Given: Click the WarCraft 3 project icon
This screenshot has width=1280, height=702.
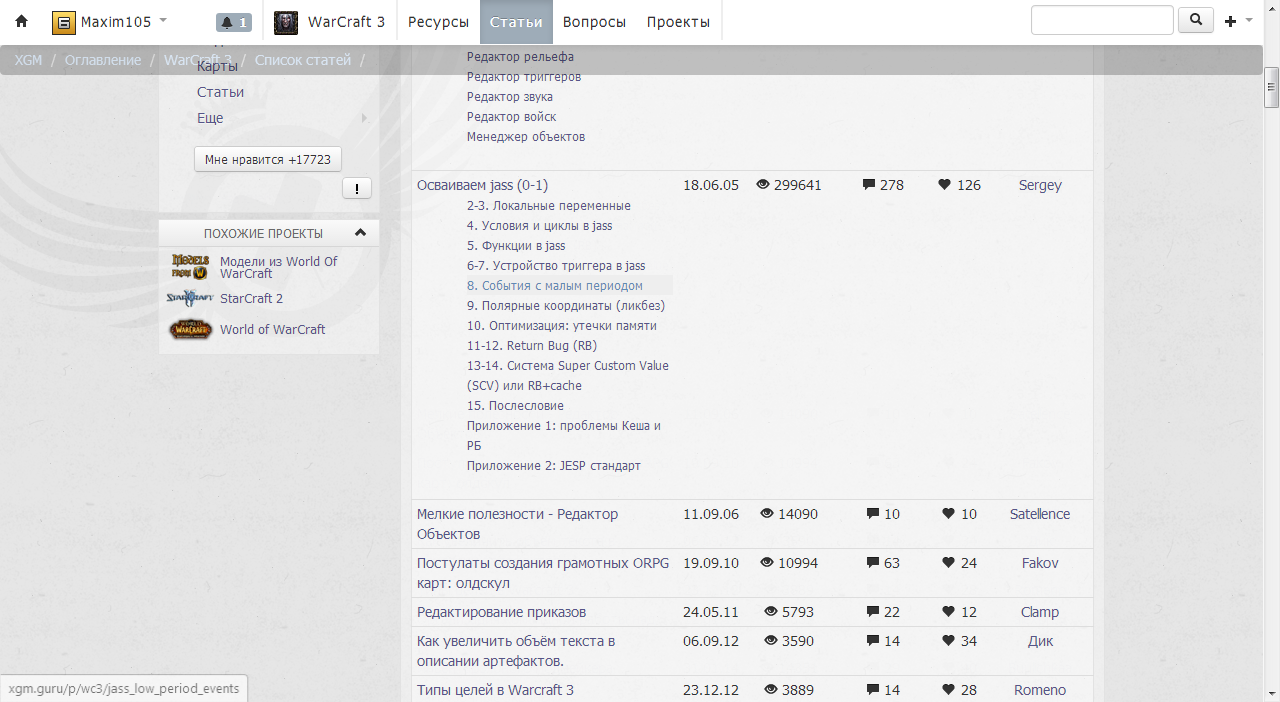Looking at the screenshot, I should pos(286,22).
